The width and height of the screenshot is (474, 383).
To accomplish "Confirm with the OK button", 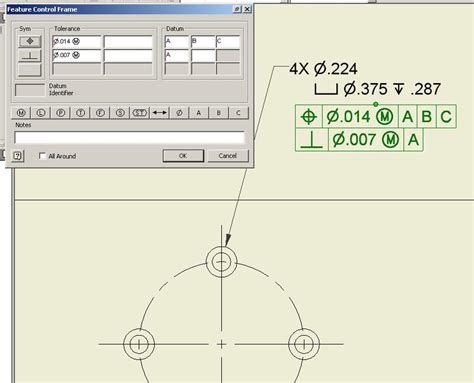I will (x=183, y=156).
